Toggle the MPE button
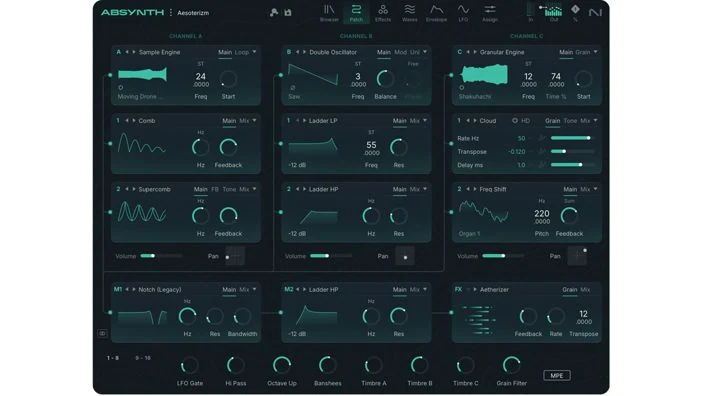This screenshot has height=396, width=704. 557,375
